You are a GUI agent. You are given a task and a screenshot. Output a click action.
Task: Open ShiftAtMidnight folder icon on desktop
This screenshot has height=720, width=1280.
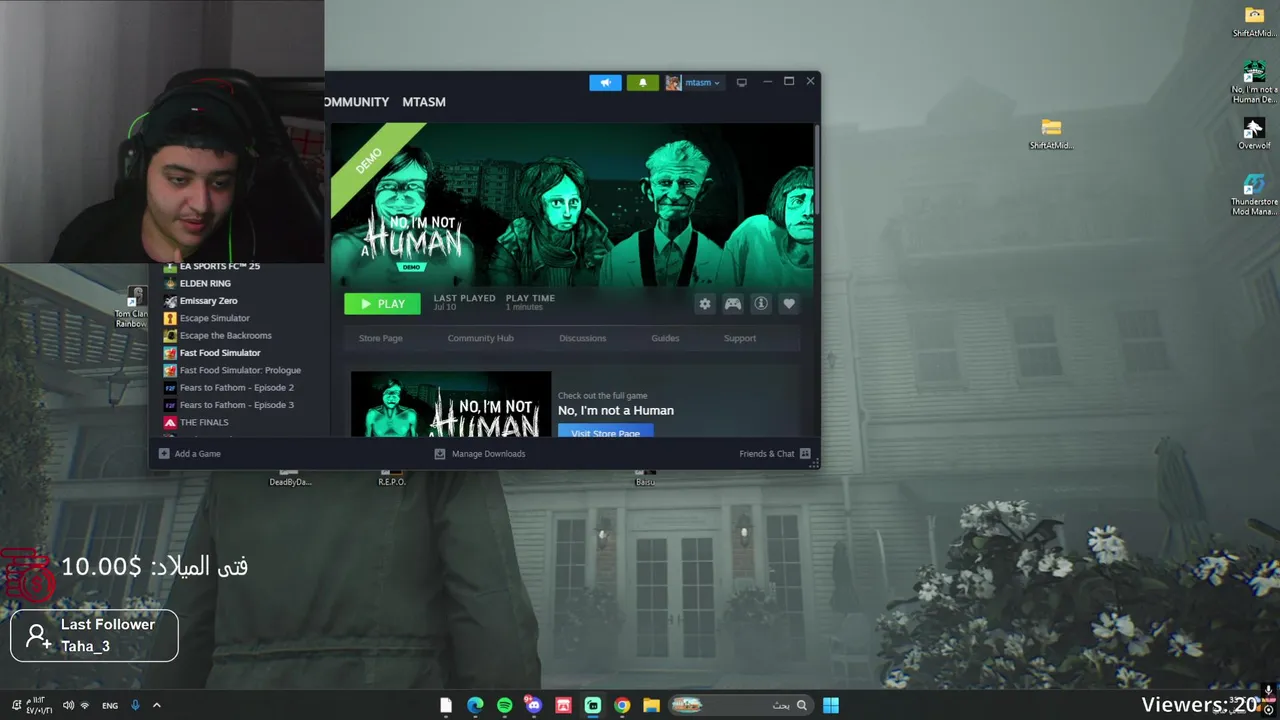click(x=1051, y=134)
